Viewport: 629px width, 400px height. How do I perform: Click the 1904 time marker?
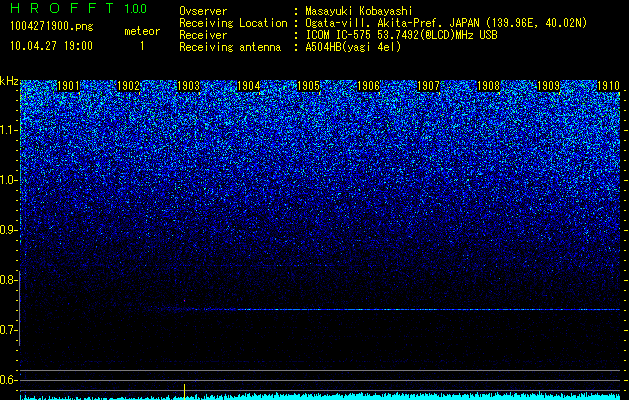tap(249, 86)
